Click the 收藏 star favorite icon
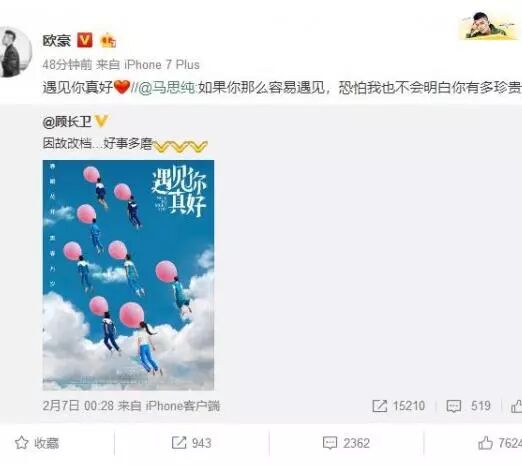 pos(22,443)
